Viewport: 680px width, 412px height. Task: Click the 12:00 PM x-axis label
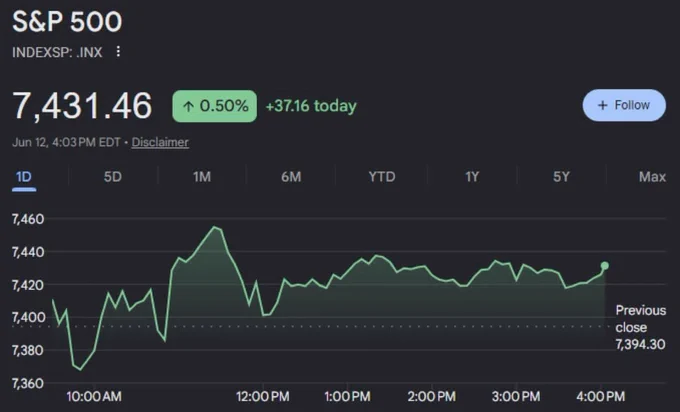262,396
